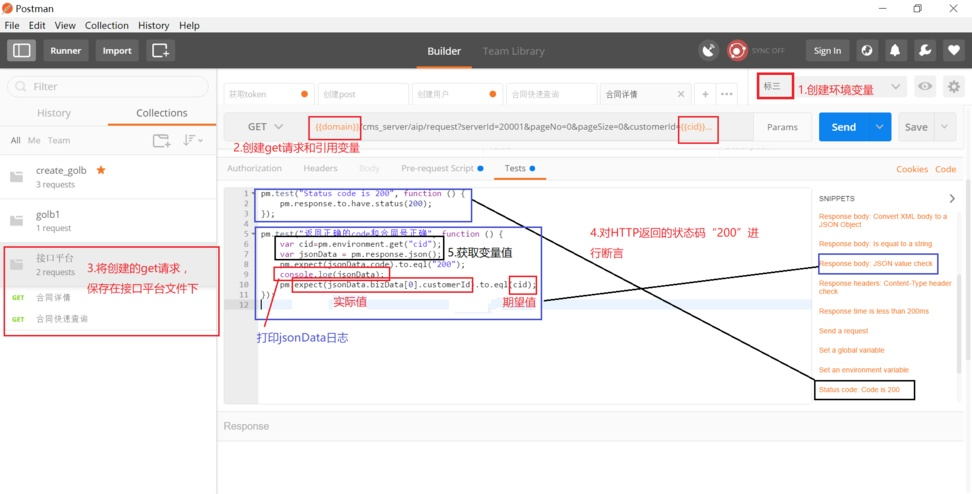Open the 合同快速查询 request tab
Screen dimensions: 972x494
[551, 94]
